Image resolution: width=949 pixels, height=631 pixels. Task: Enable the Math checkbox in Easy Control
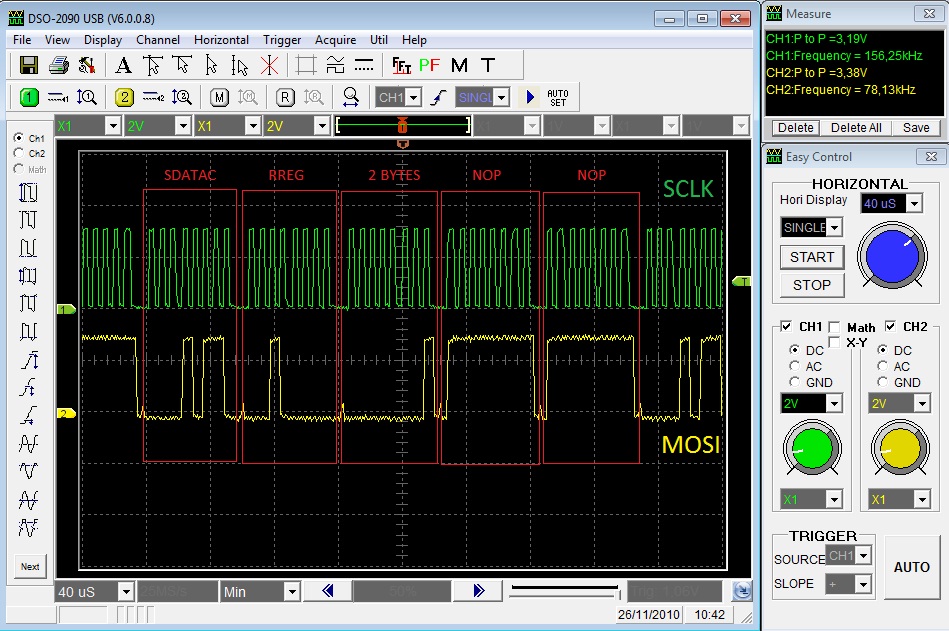(x=834, y=327)
